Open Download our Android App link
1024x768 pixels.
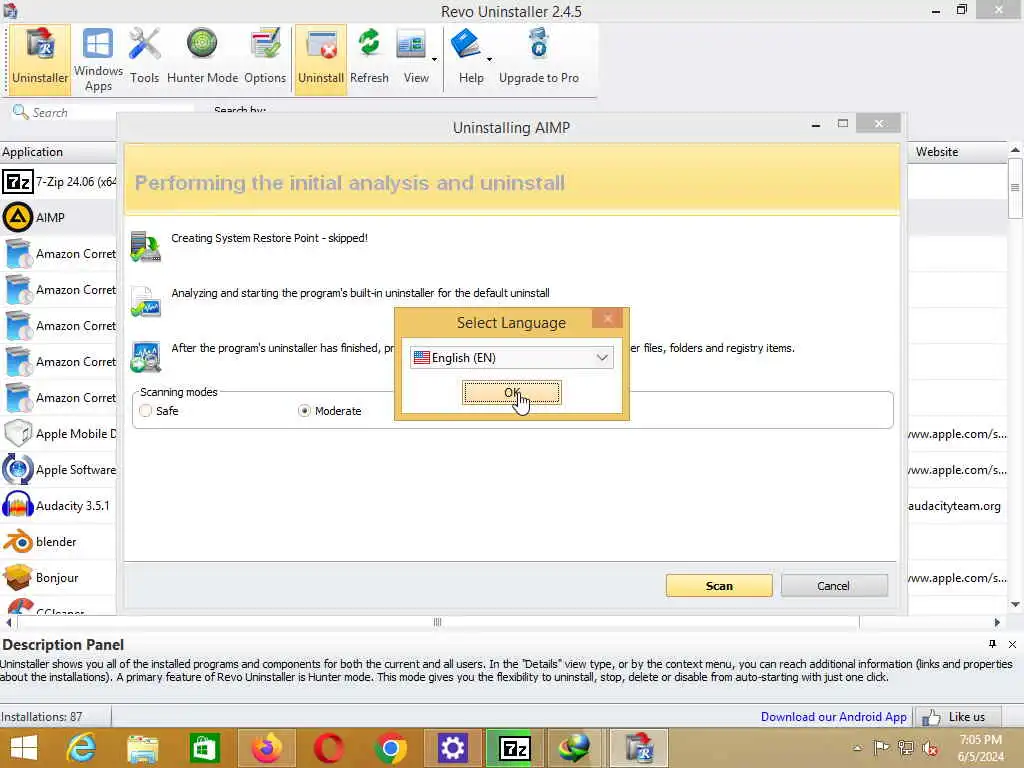(833, 716)
